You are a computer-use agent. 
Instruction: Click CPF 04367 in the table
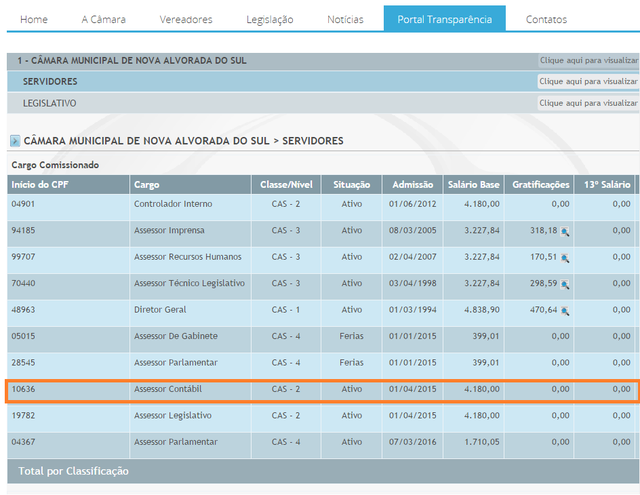point(23,442)
